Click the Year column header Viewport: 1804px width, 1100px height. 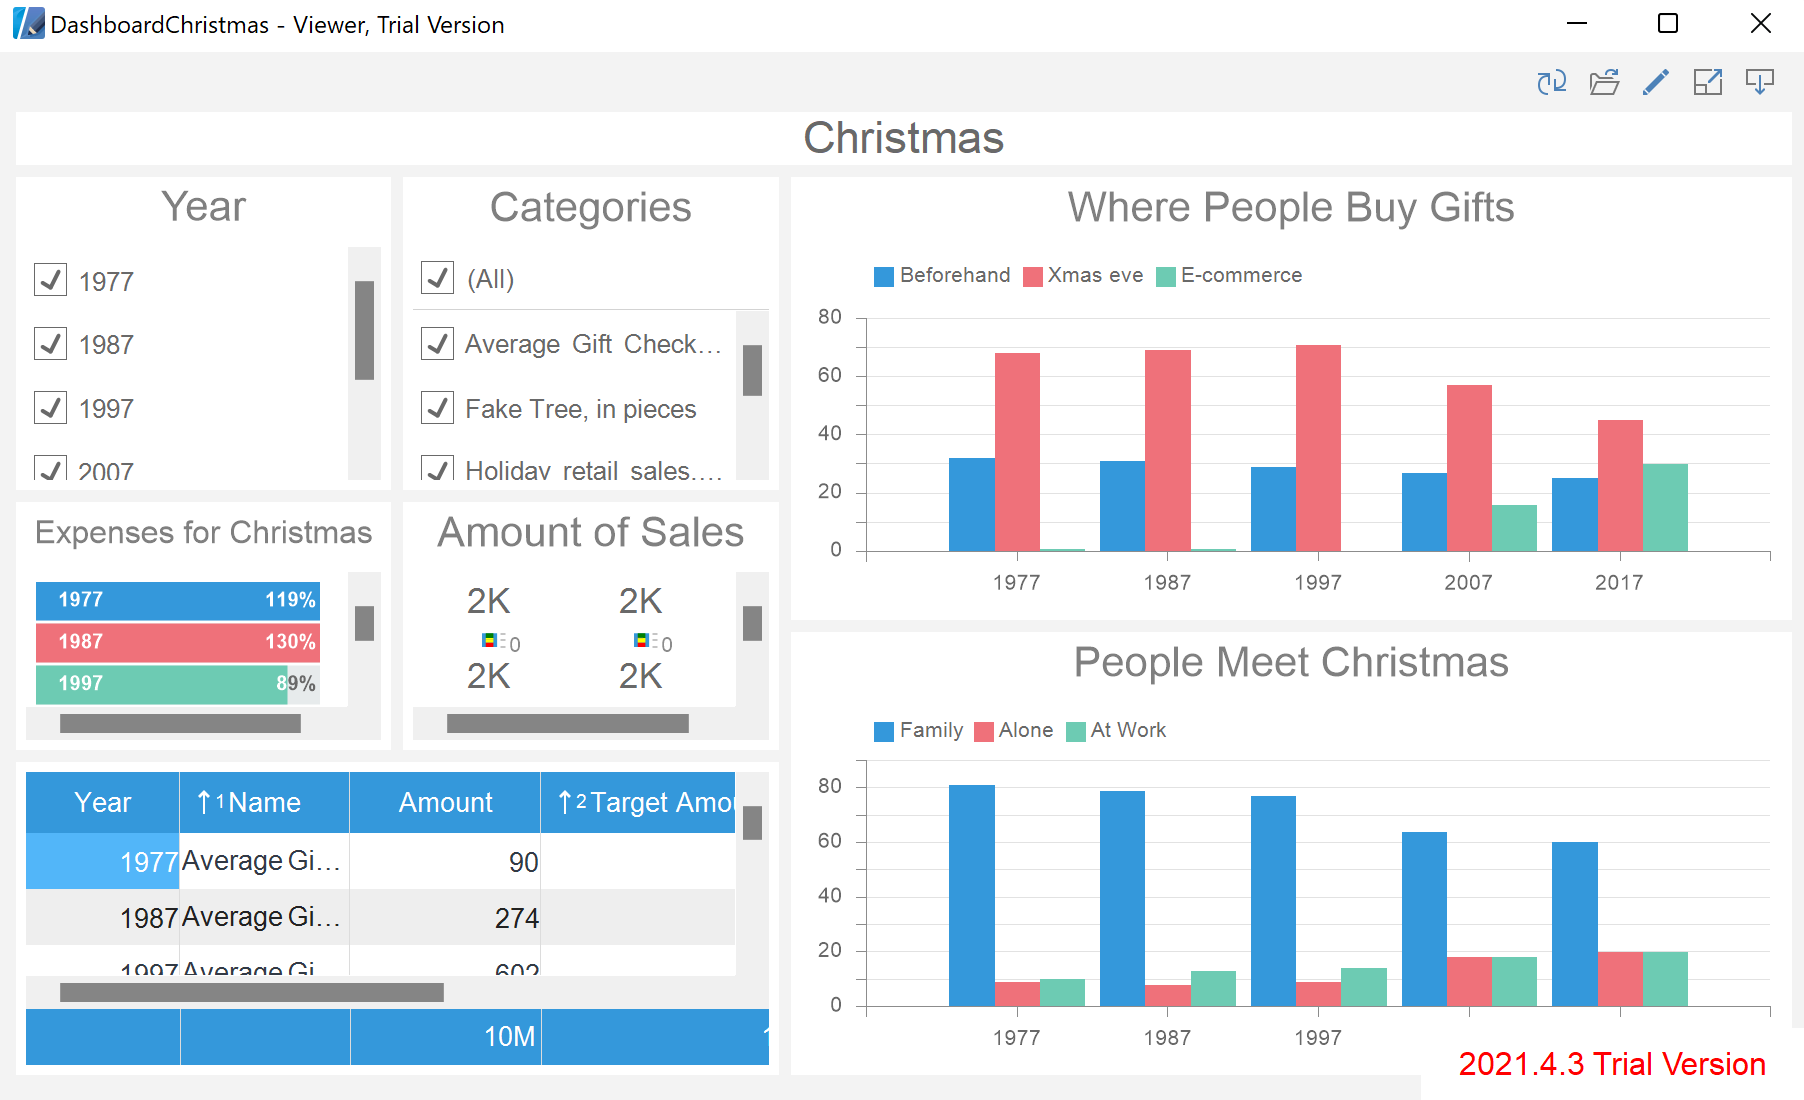102,802
